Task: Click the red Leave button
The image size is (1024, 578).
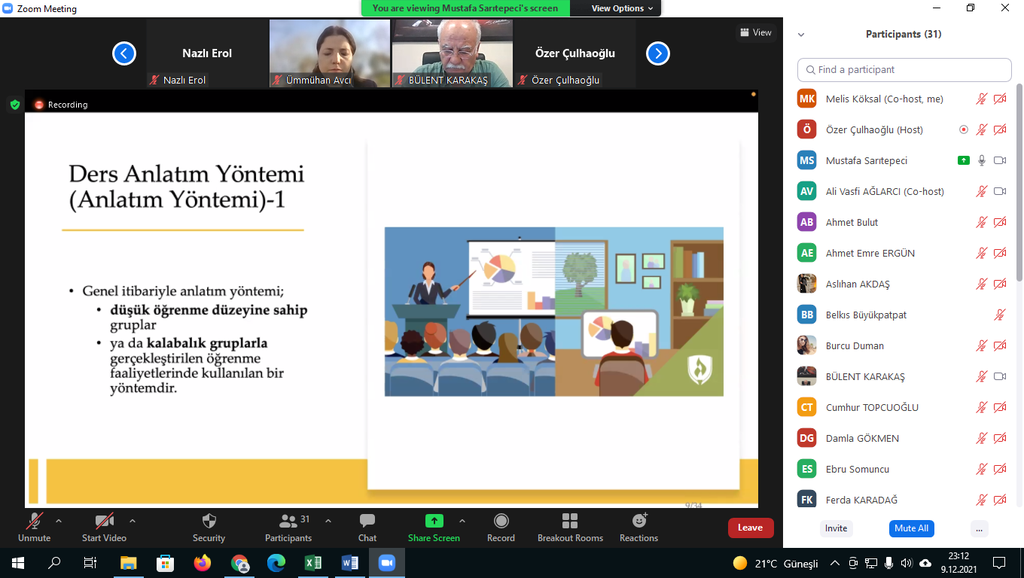Action: [x=750, y=528]
